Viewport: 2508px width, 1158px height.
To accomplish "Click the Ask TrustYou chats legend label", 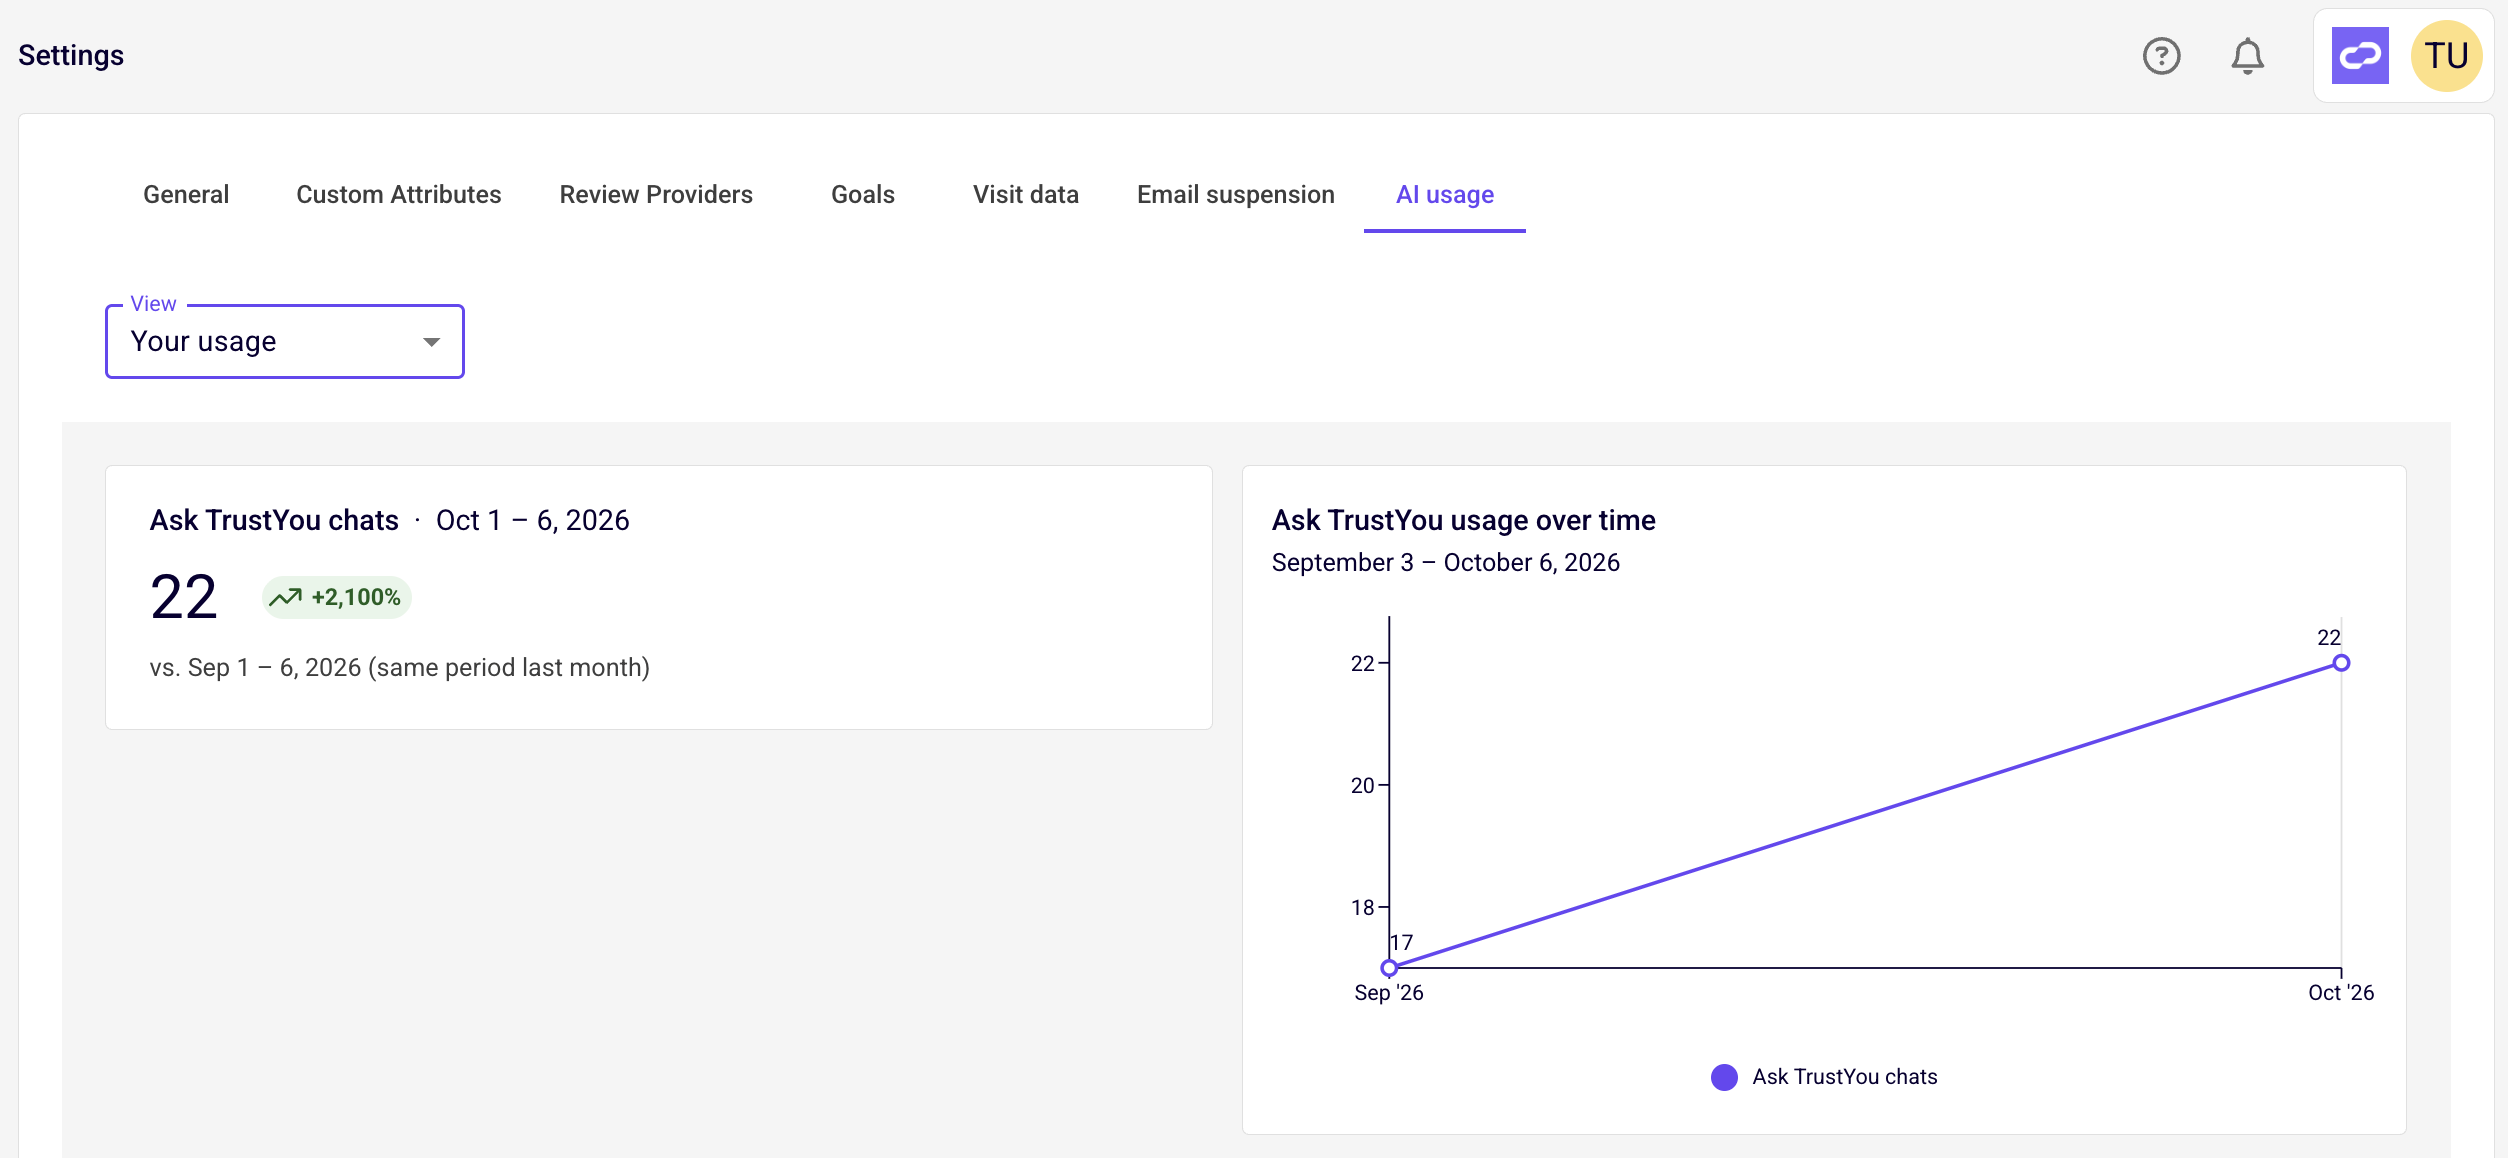I will pyautogui.click(x=1844, y=1077).
